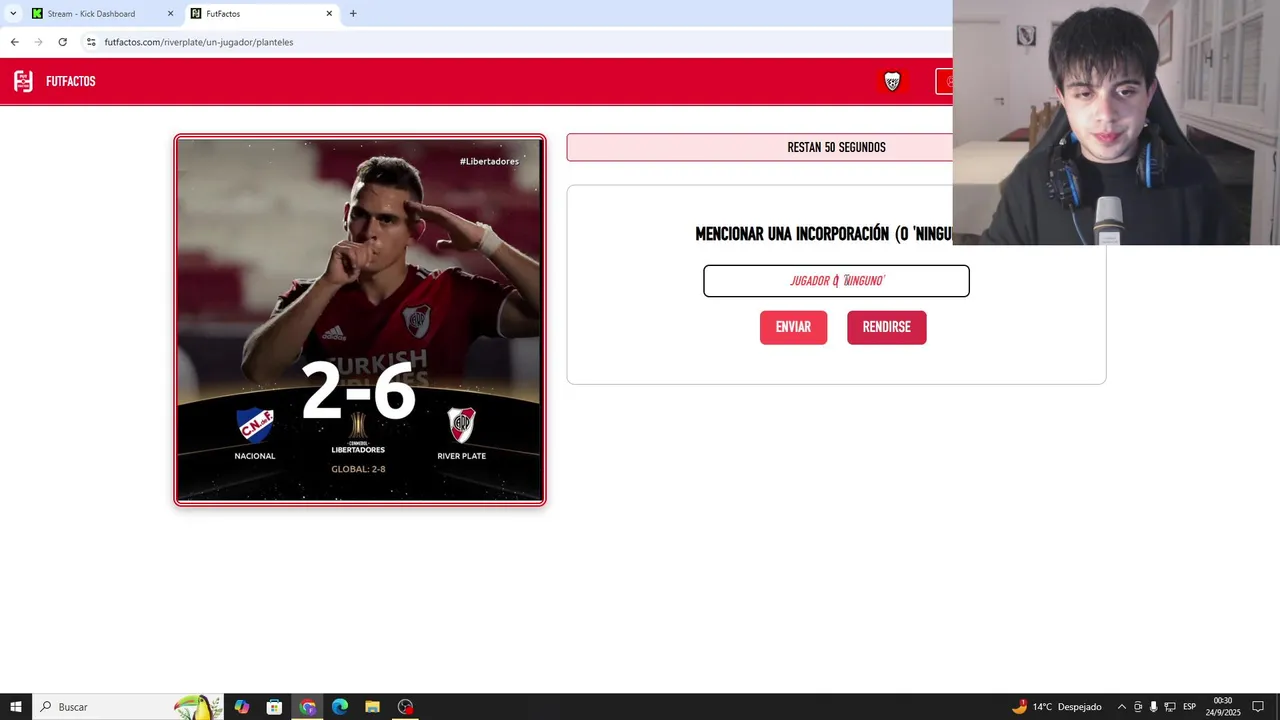Give up using the RENDIRSE button
Viewport: 1280px width, 720px height.
tap(886, 328)
